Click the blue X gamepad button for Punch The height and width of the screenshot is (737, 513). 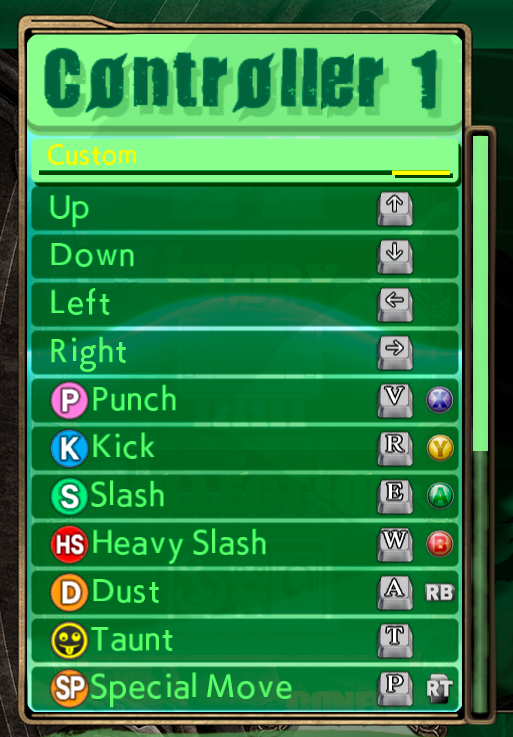[x=440, y=400]
